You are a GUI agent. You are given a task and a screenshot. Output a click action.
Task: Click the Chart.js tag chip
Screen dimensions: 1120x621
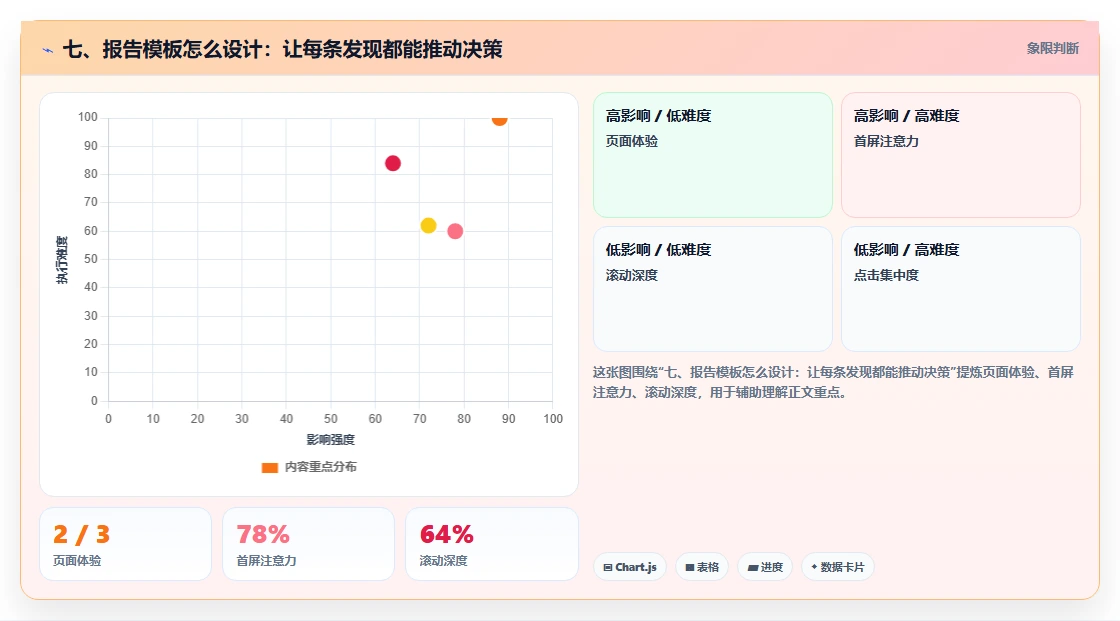point(630,567)
